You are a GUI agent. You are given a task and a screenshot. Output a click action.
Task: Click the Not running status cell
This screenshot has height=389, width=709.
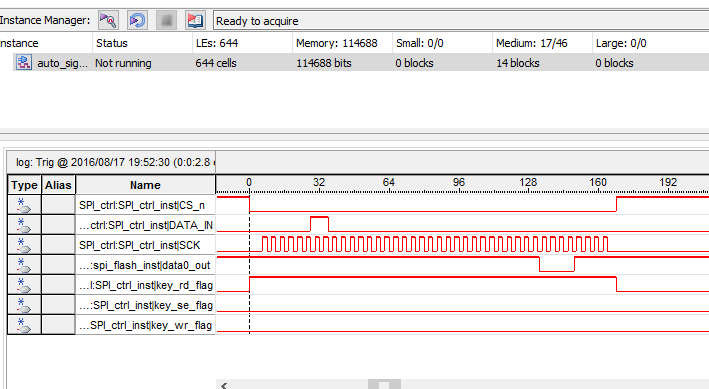tap(123, 63)
